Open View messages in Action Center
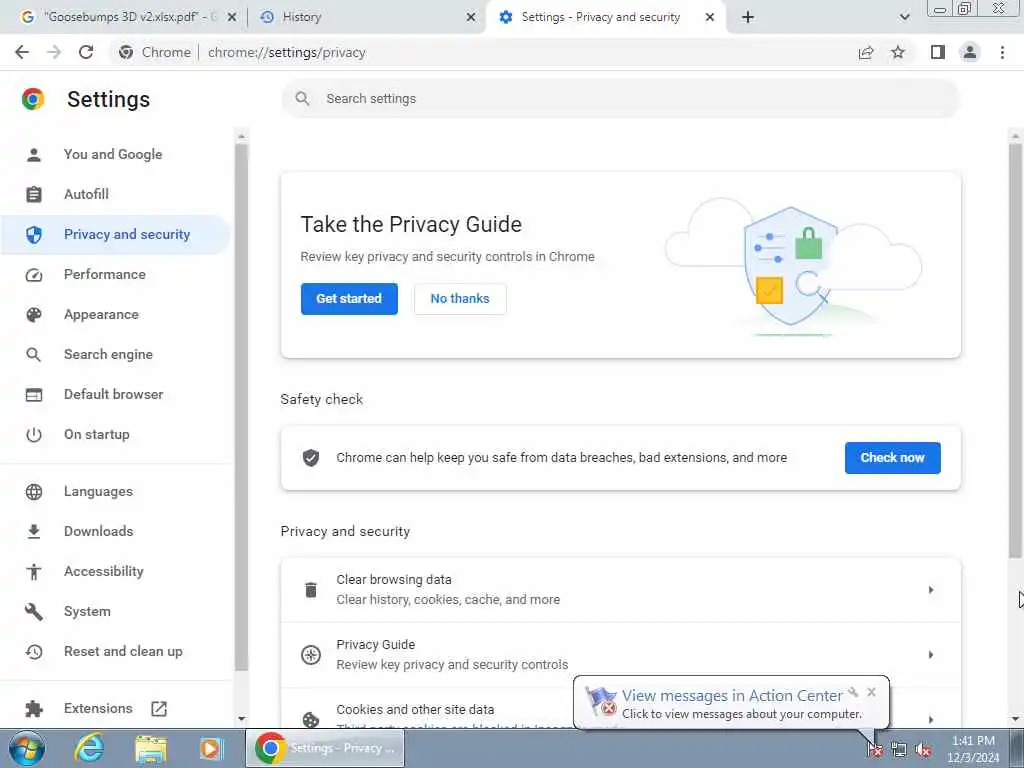The image size is (1024, 768). click(732, 696)
